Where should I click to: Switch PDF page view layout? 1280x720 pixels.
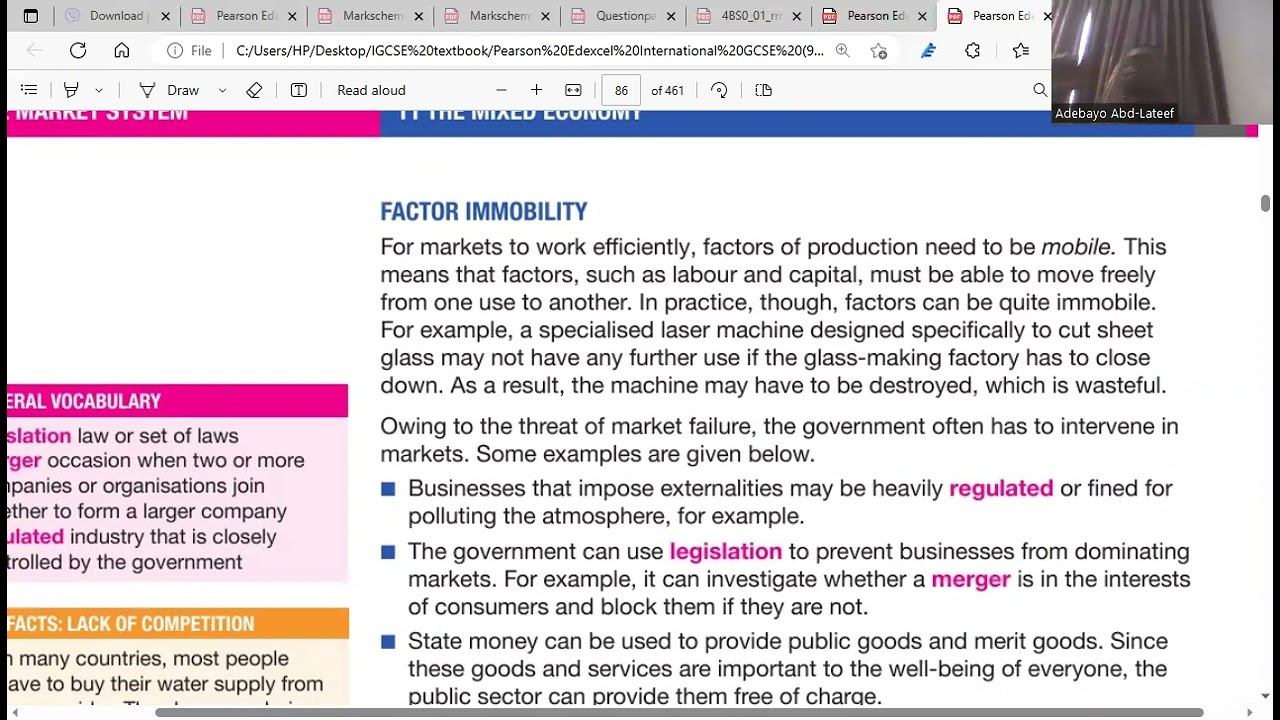[x=764, y=90]
